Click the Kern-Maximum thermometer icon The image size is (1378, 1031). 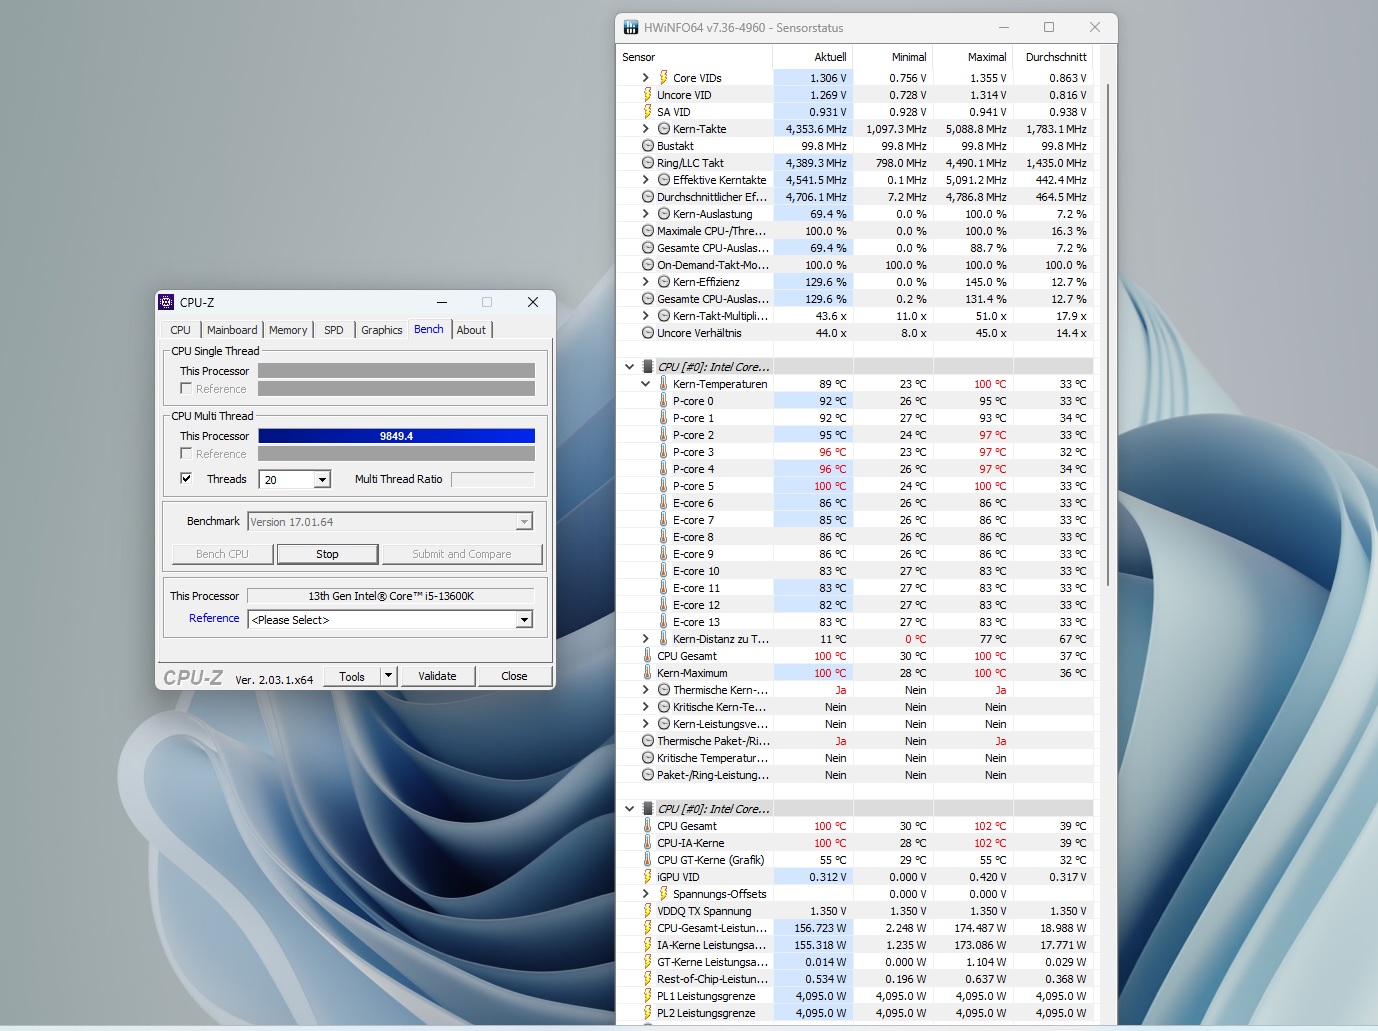tap(647, 672)
